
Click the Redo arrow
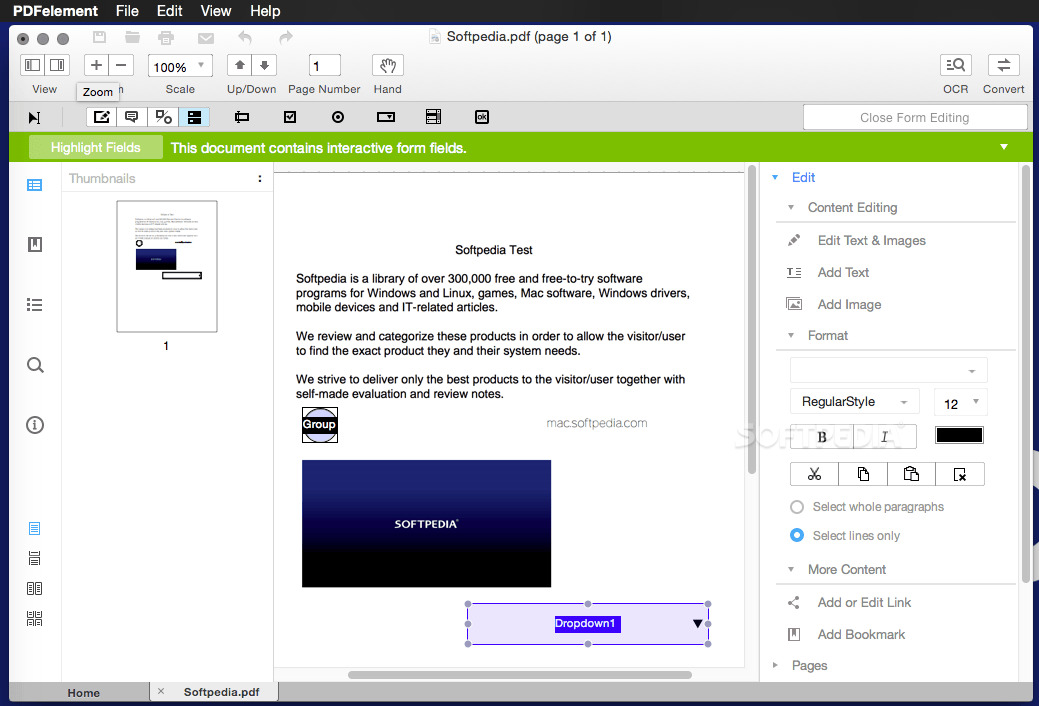(286, 37)
